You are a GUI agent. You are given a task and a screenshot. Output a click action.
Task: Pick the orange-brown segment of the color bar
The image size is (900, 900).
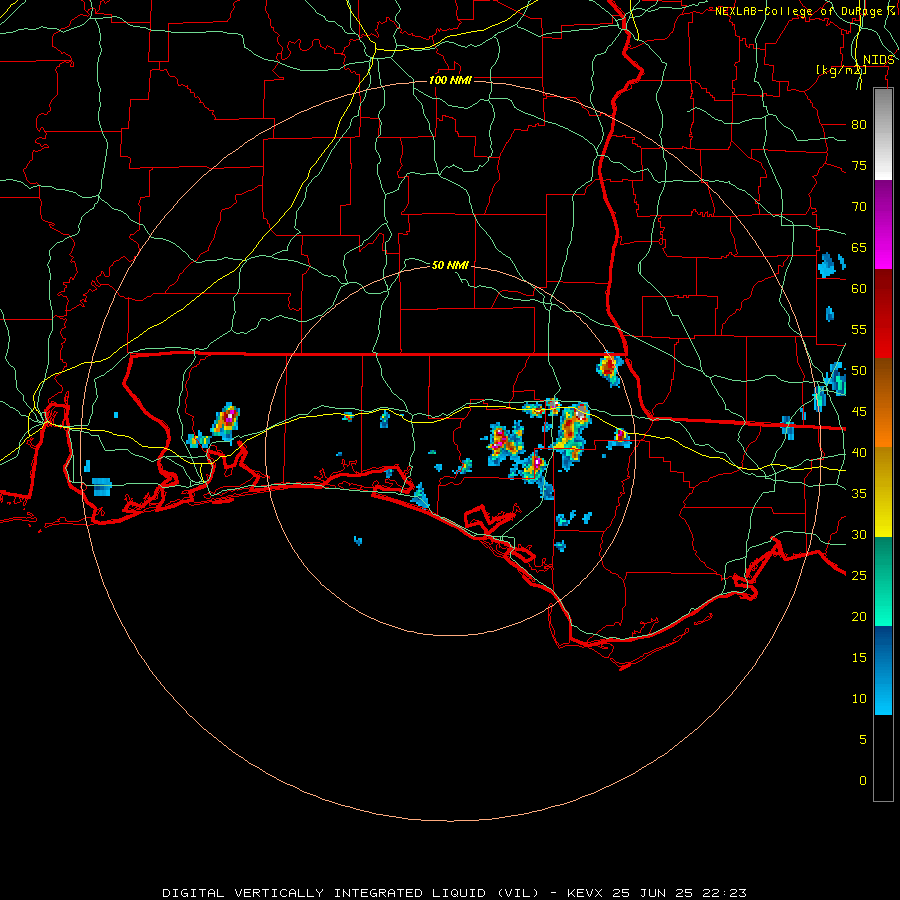point(883,403)
